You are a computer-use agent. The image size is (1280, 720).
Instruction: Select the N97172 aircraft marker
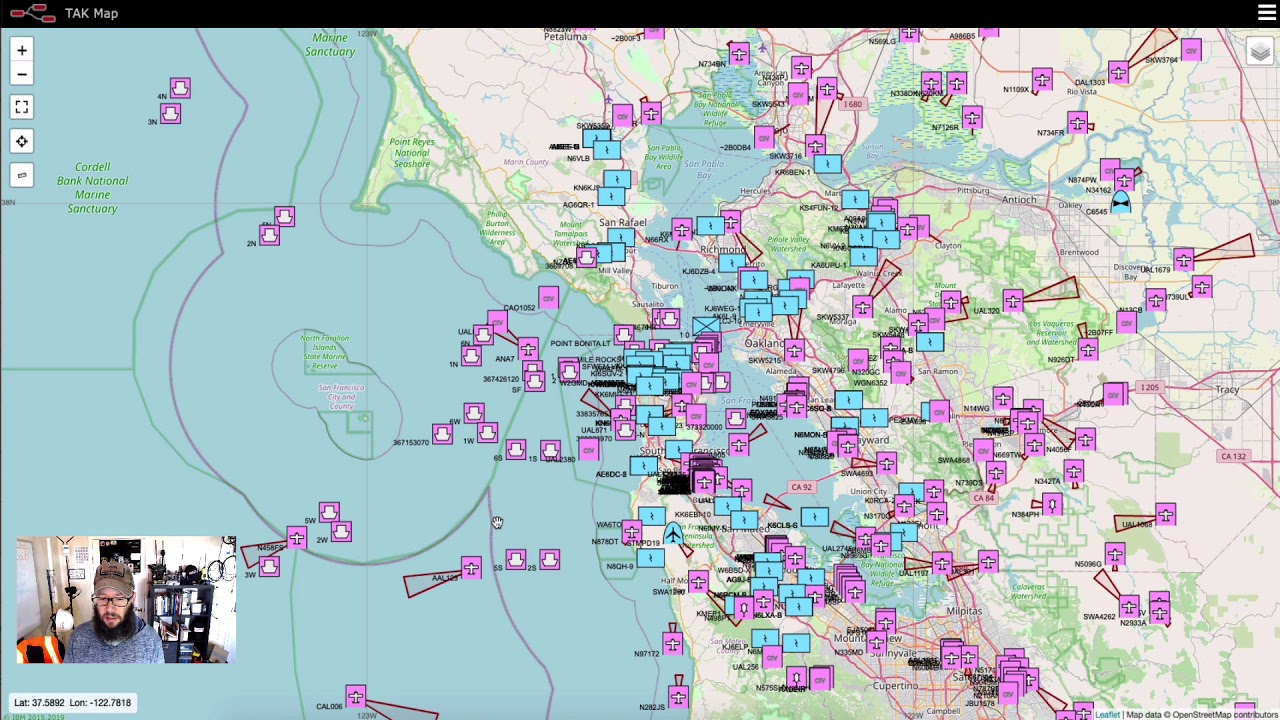pyautogui.click(x=672, y=645)
